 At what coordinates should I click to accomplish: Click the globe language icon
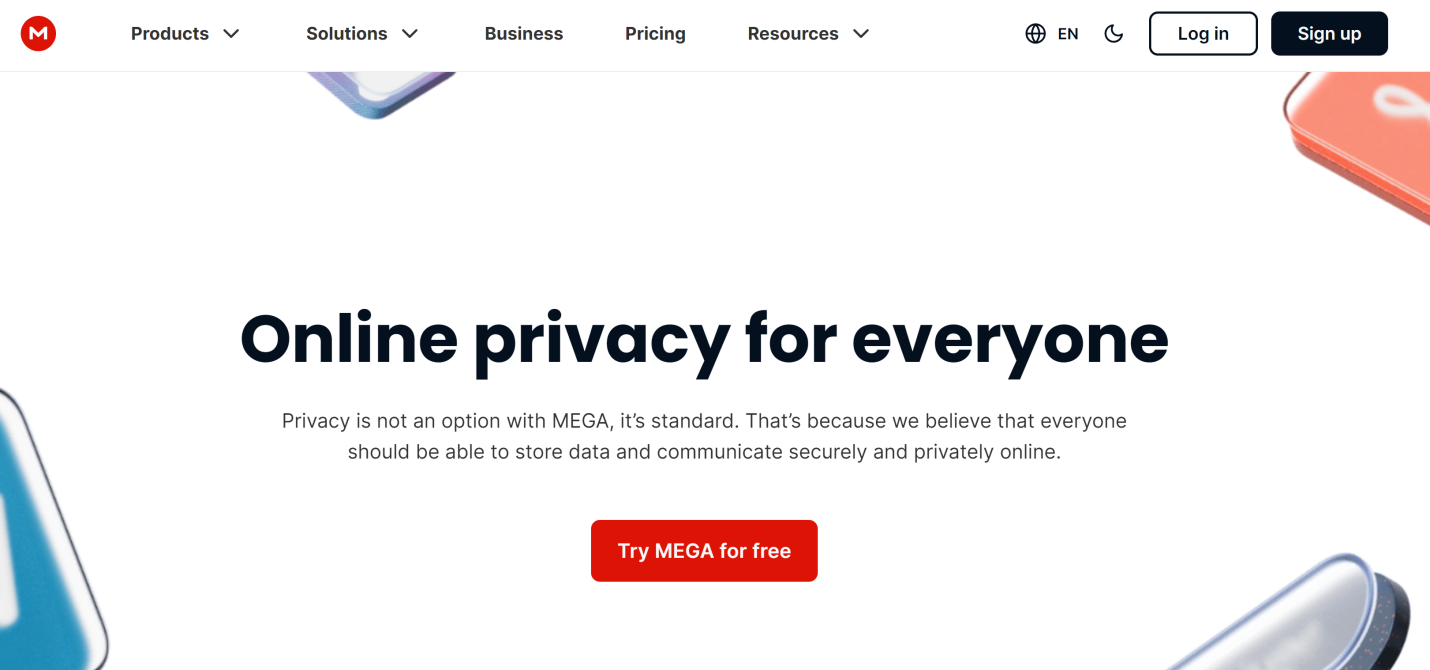[1035, 34]
